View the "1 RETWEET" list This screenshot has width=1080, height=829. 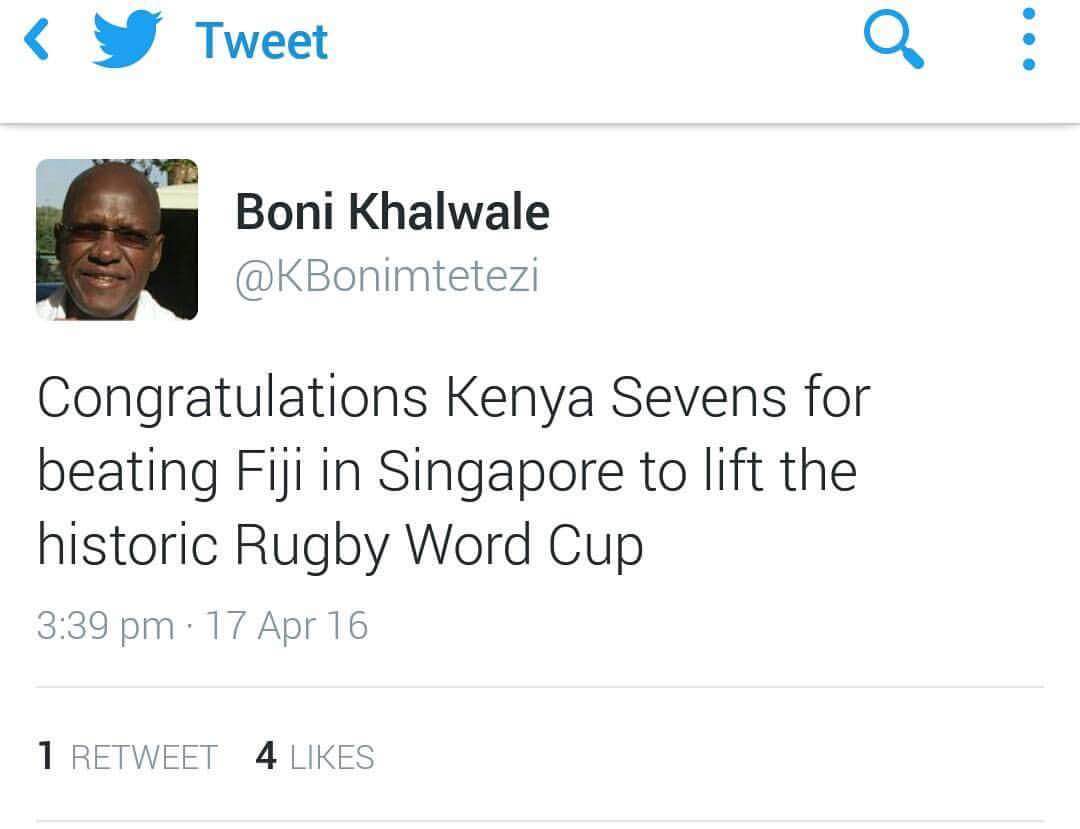point(127,757)
